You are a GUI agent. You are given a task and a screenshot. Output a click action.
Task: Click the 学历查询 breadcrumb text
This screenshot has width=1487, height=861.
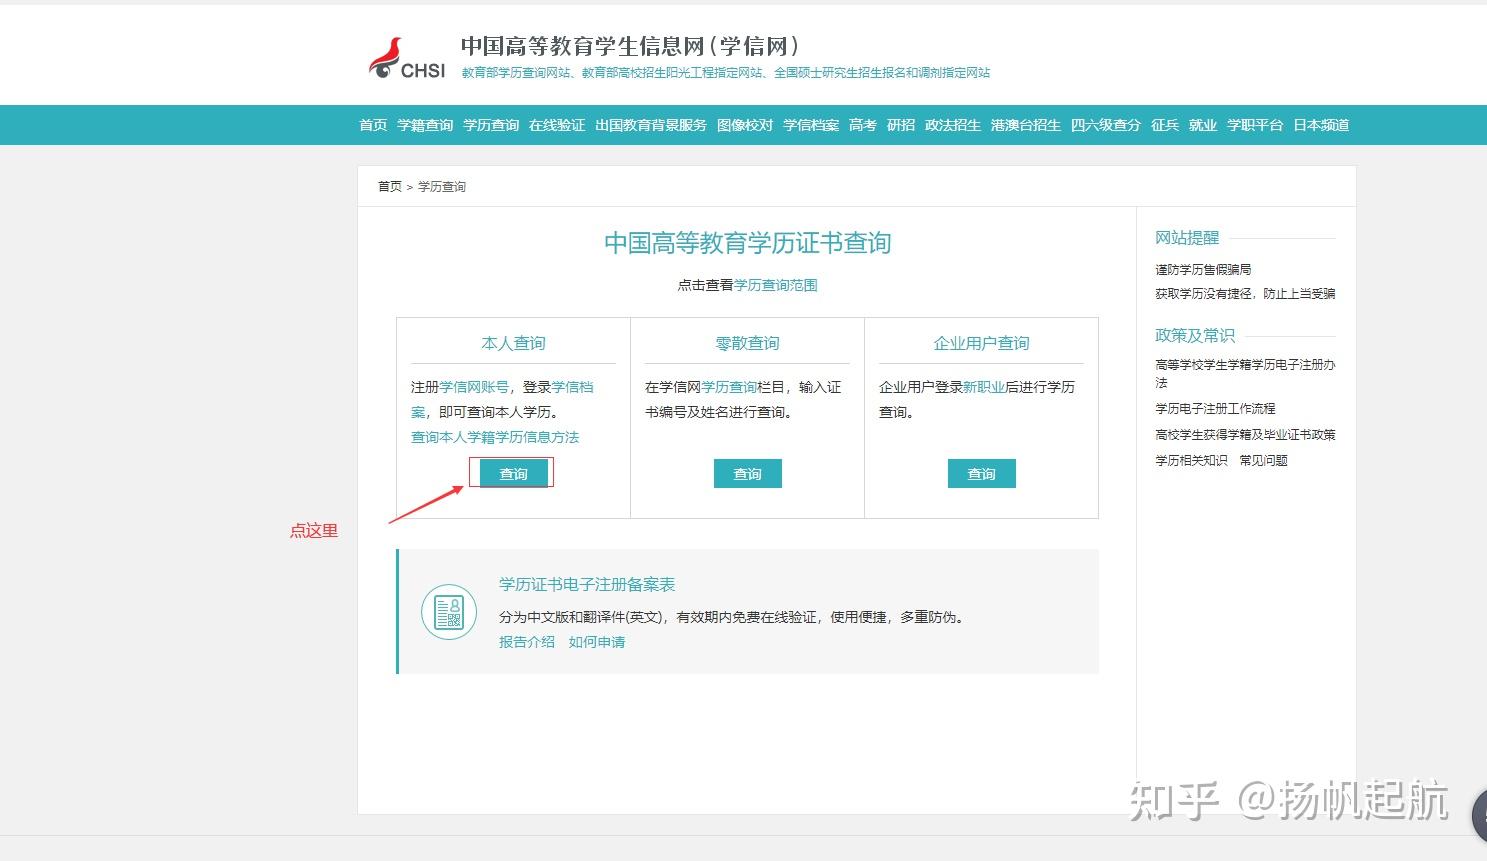click(442, 187)
